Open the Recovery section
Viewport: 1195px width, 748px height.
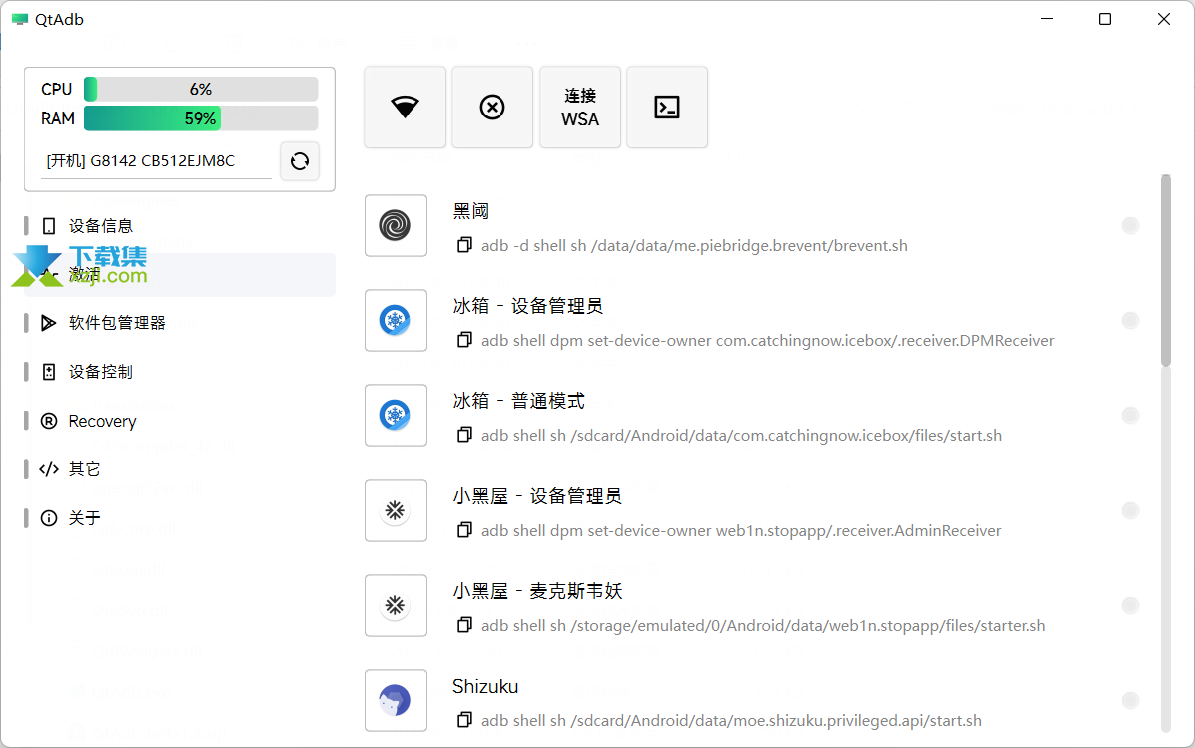[x=180, y=421]
